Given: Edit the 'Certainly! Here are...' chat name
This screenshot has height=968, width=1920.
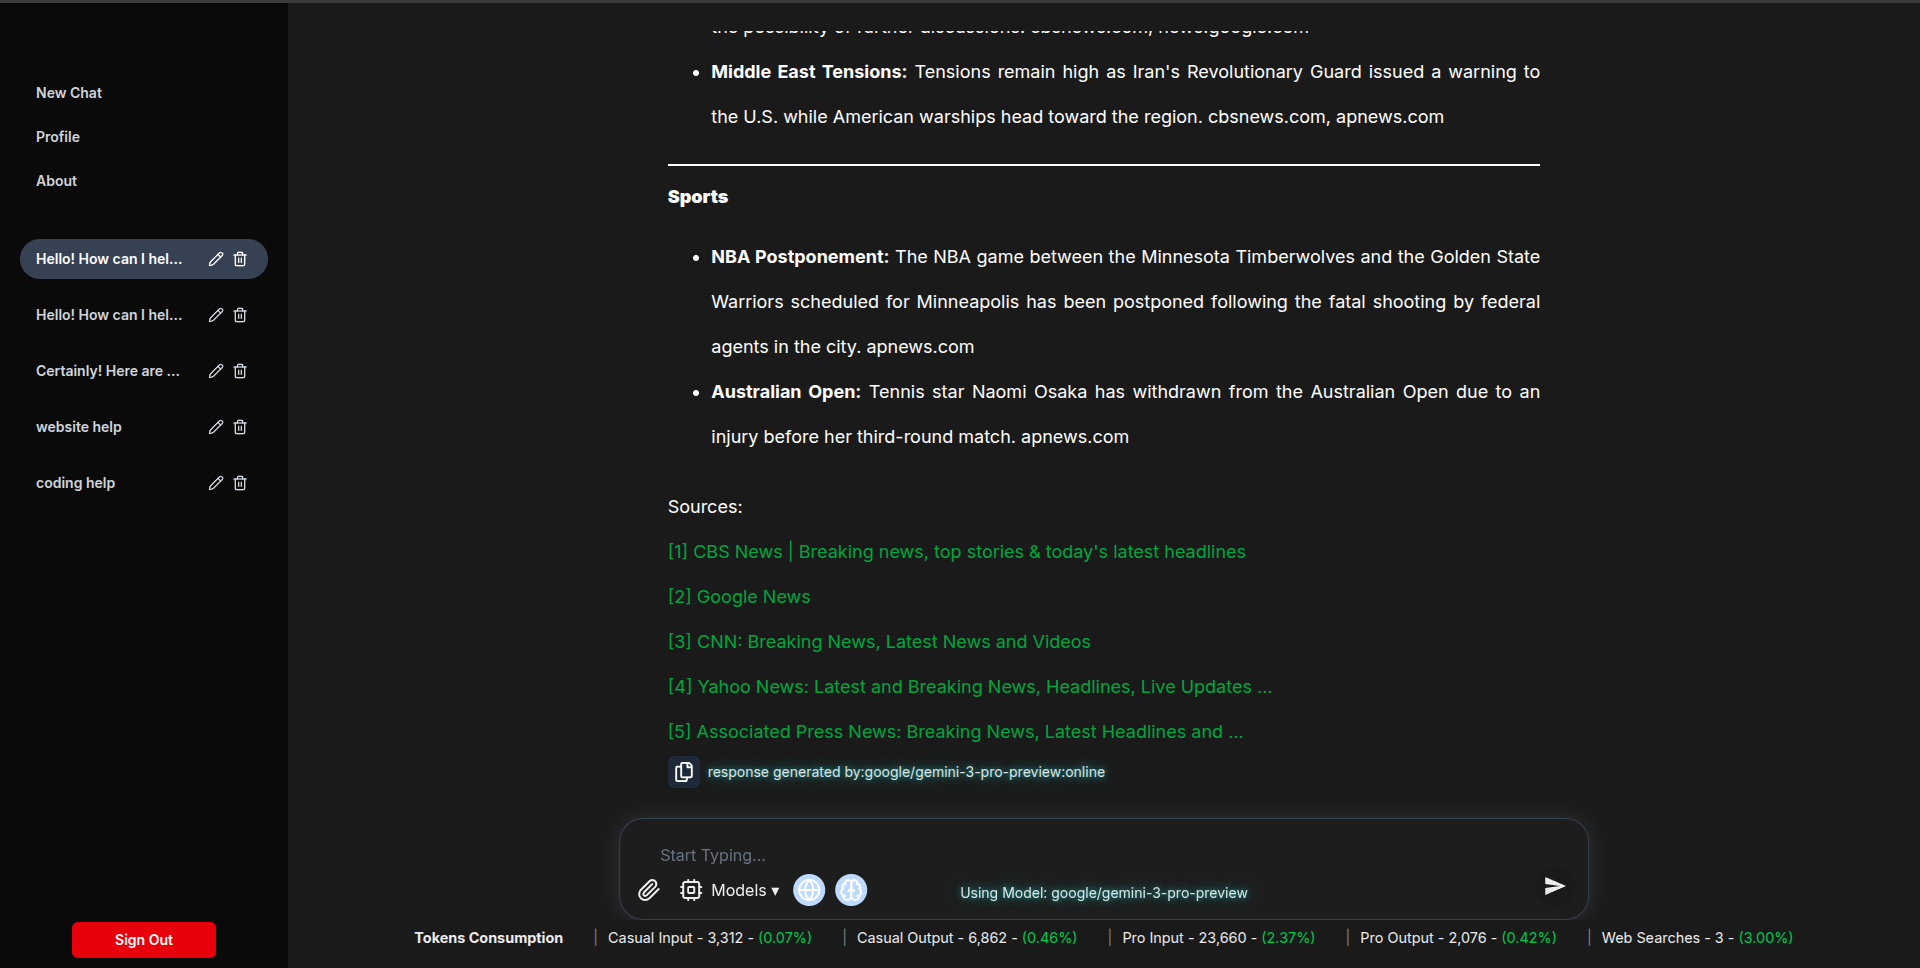Looking at the screenshot, I should point(215,371).
